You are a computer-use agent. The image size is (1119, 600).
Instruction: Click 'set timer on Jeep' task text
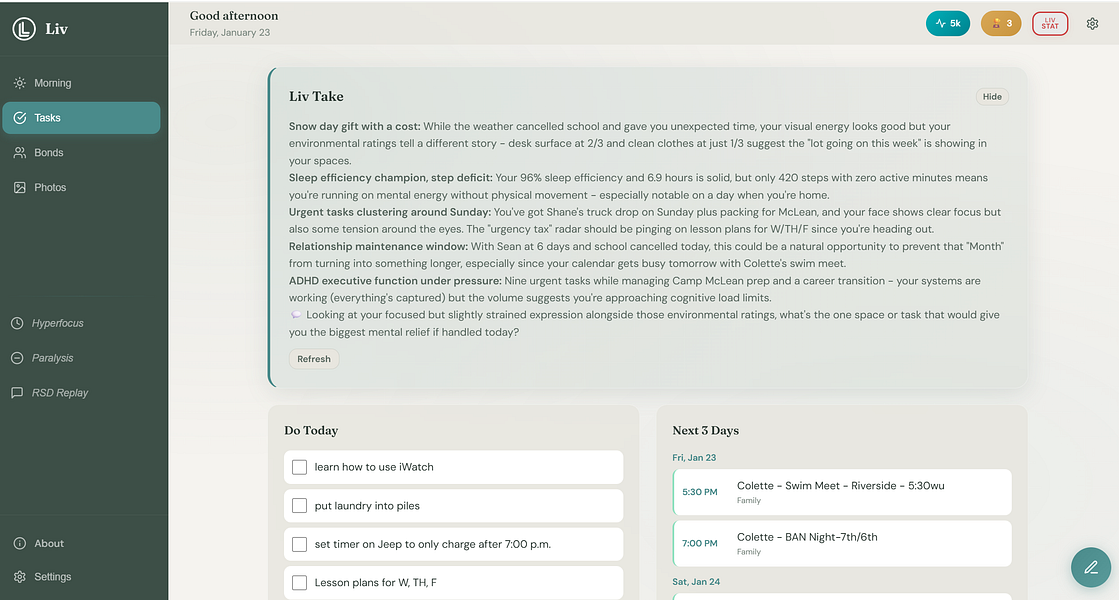coord(432,544)
